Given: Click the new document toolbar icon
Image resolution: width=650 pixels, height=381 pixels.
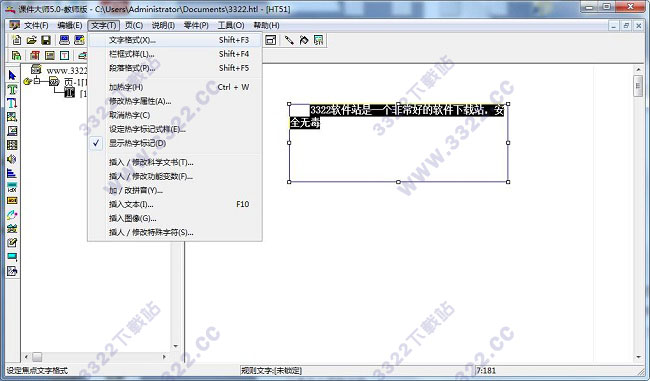Looking at the screenshot, I should point(17,40).
